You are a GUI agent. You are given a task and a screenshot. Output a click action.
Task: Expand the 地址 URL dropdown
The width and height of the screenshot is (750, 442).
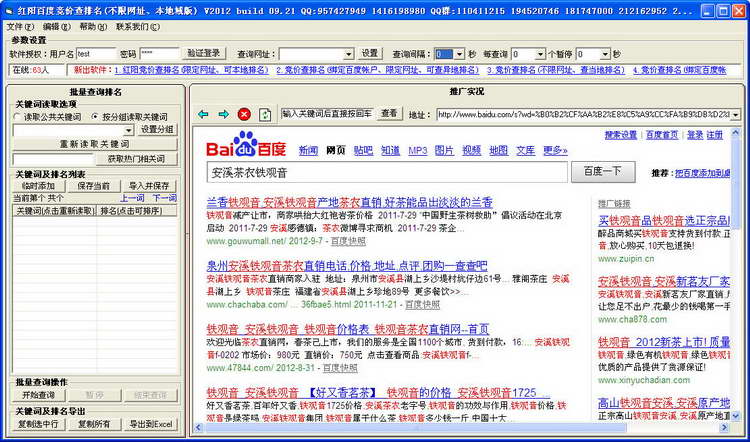pyautogui.click(x=735, y=115)
